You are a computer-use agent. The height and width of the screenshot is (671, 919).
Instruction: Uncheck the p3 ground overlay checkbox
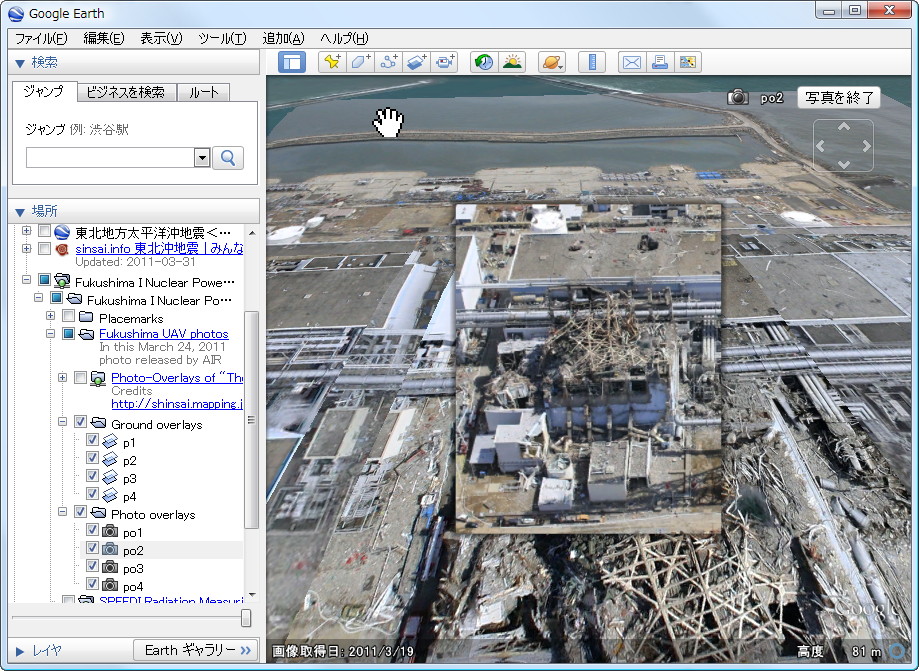pos(93,478)
